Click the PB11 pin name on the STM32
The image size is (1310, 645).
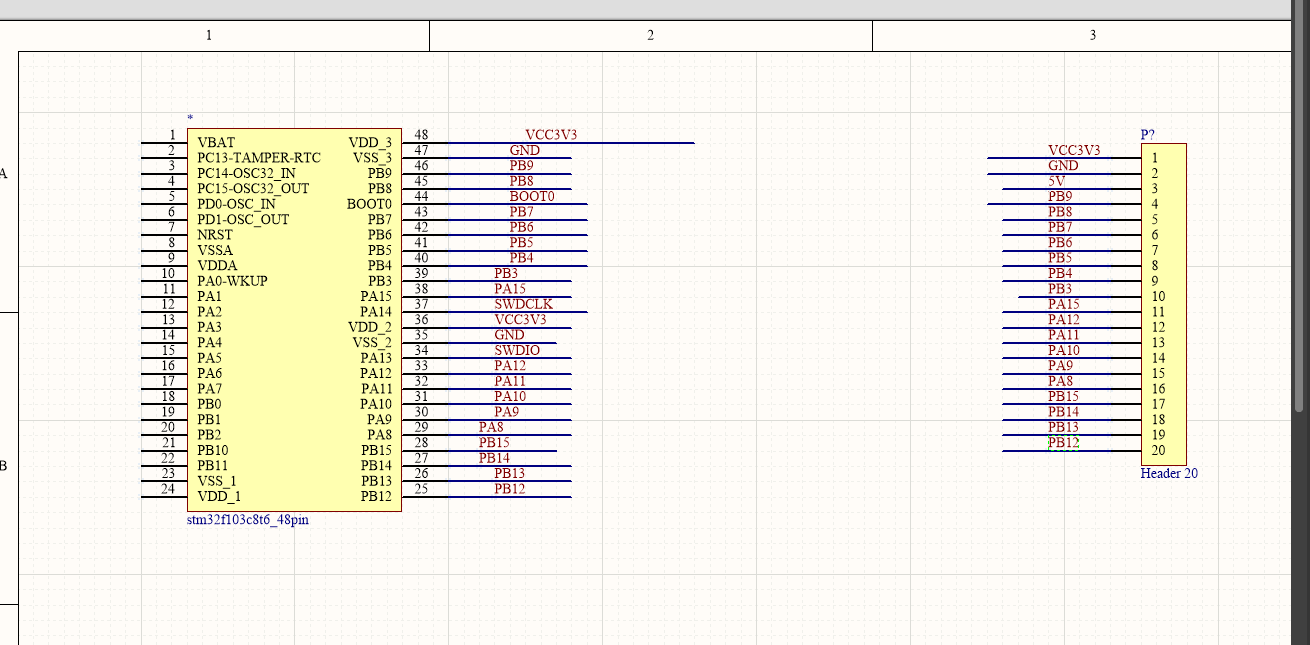tap(213, 466)
